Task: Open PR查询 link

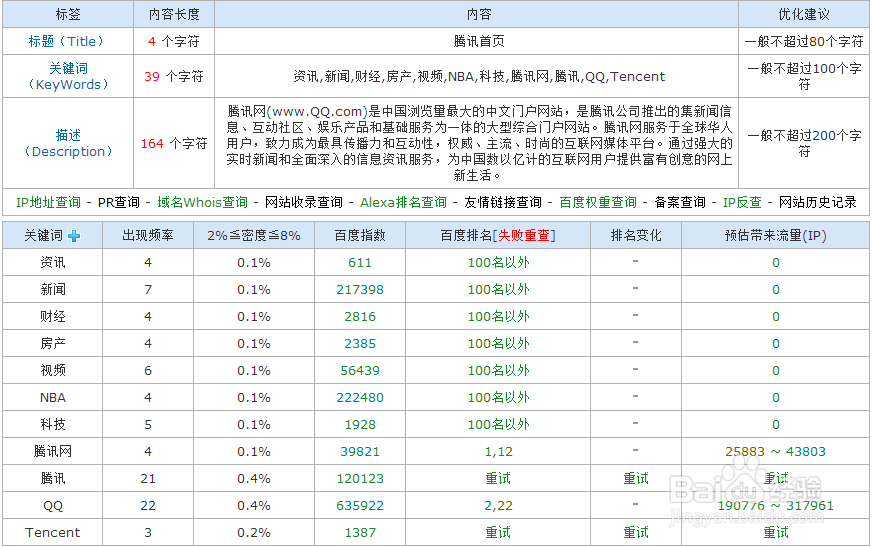Action: pos(118,202)
